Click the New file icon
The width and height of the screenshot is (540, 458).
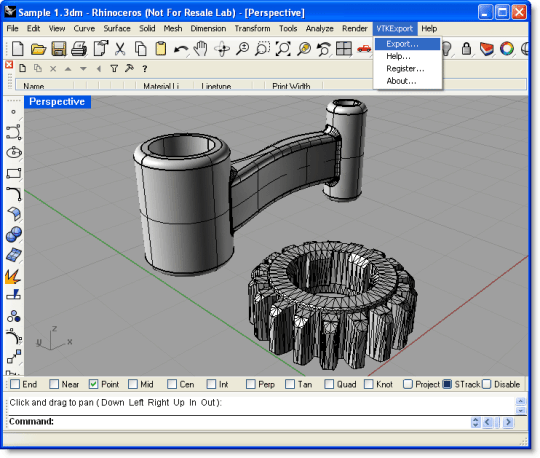click(18, 49)
